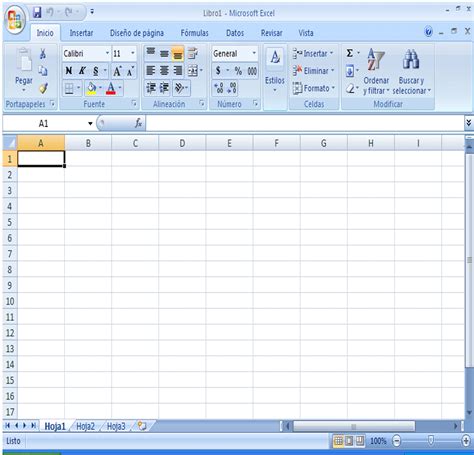Viewport: 474px width, 455px height.
Task: Click the Pegar paste button
Action: coord(24,70)
